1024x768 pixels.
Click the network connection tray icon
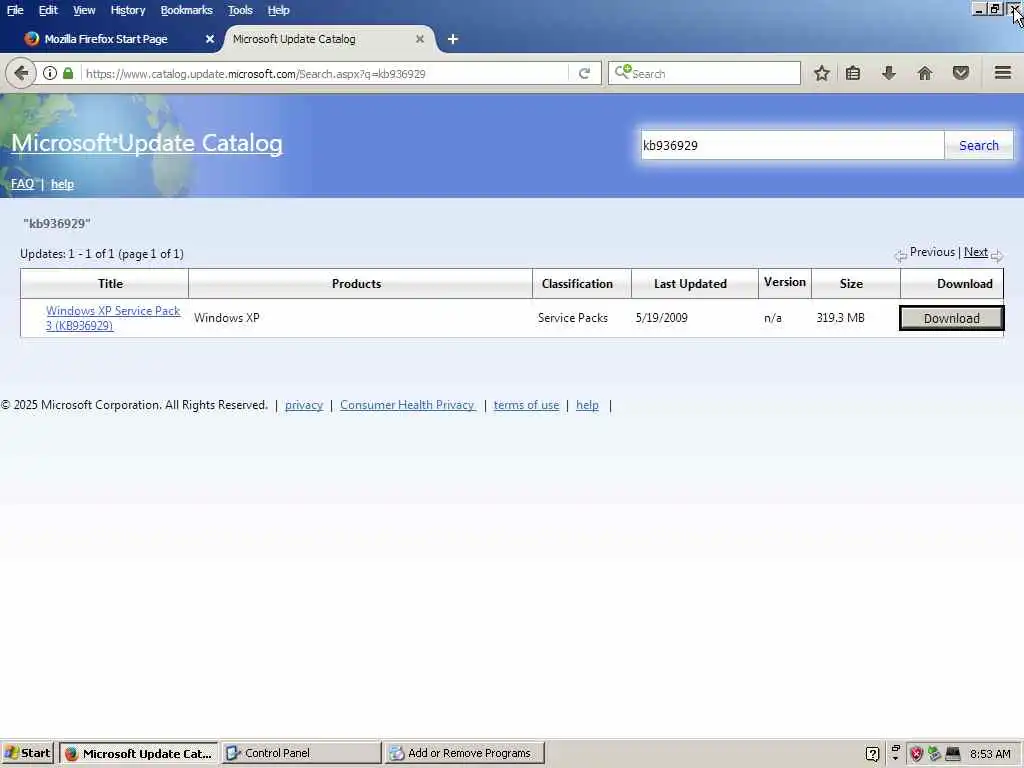(935, 754)
